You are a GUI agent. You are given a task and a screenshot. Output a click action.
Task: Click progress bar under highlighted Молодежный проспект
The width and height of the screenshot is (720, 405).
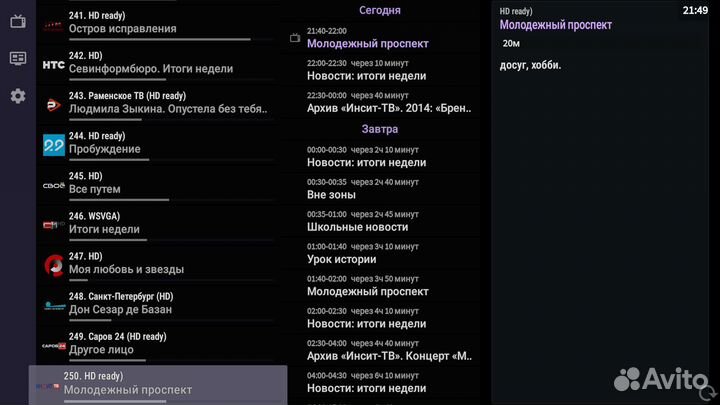coord(172,401)
